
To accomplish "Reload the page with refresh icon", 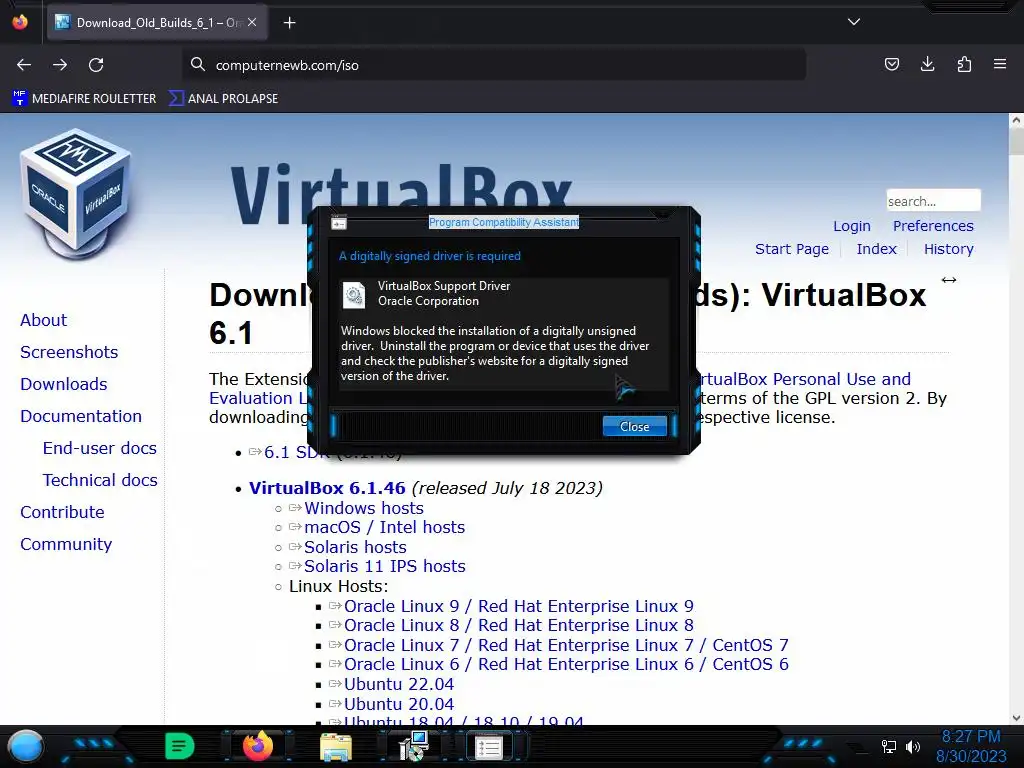I will (96, 65).
